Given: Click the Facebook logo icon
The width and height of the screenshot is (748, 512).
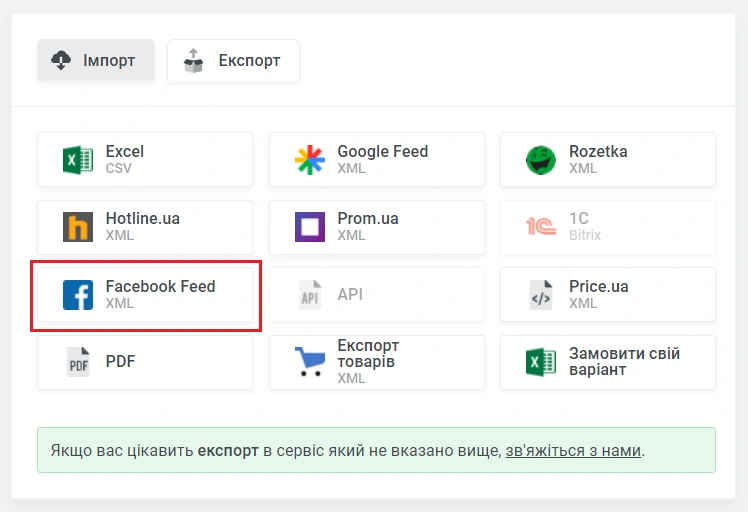Looking at the screenshot, I should (78, 295).
